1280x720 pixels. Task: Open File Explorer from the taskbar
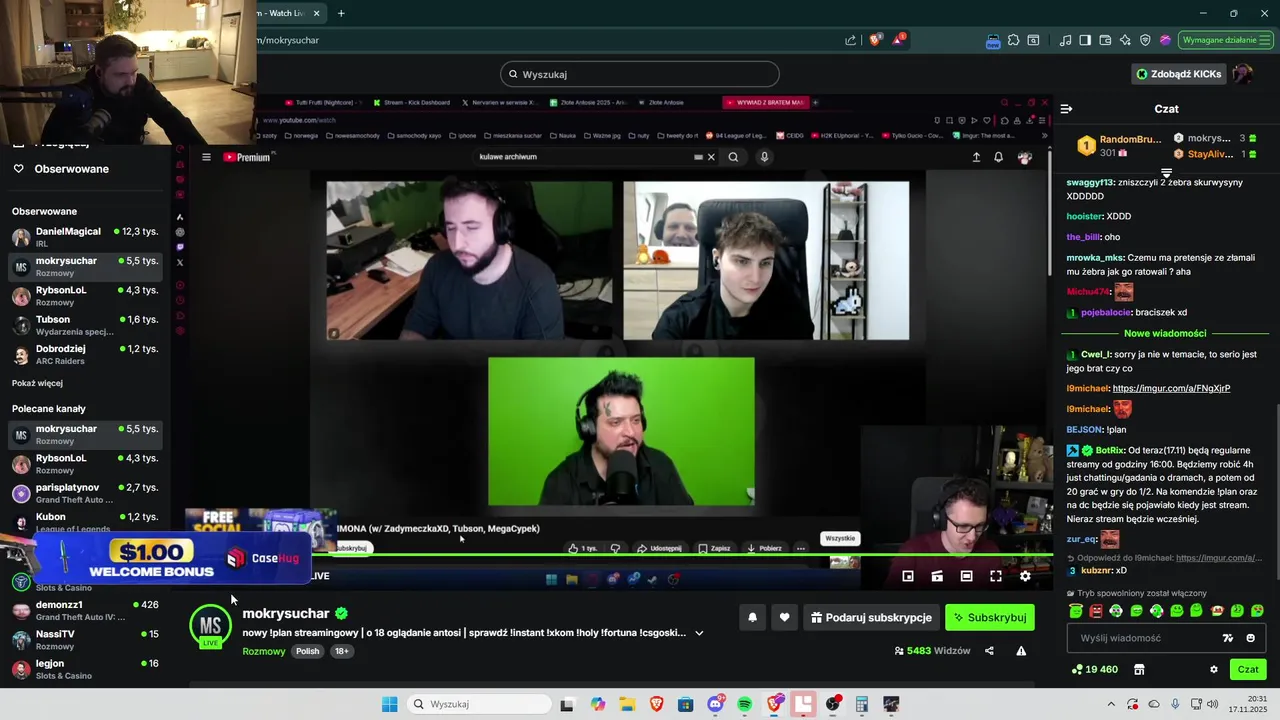click(x=626, y=704)
